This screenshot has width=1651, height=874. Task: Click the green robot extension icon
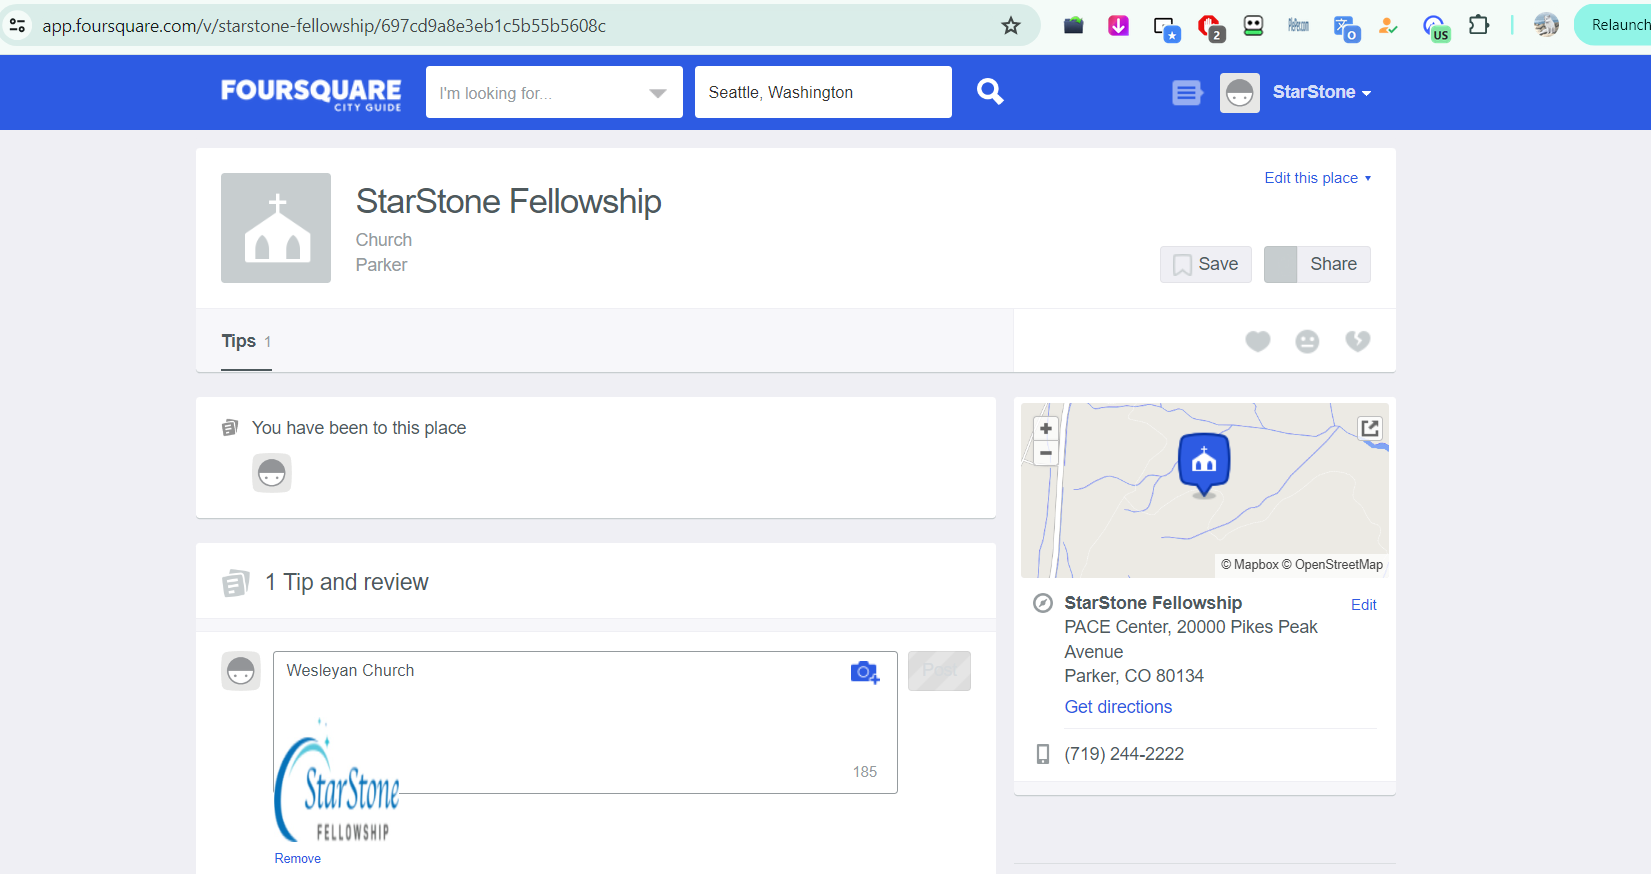point(1253,25)
